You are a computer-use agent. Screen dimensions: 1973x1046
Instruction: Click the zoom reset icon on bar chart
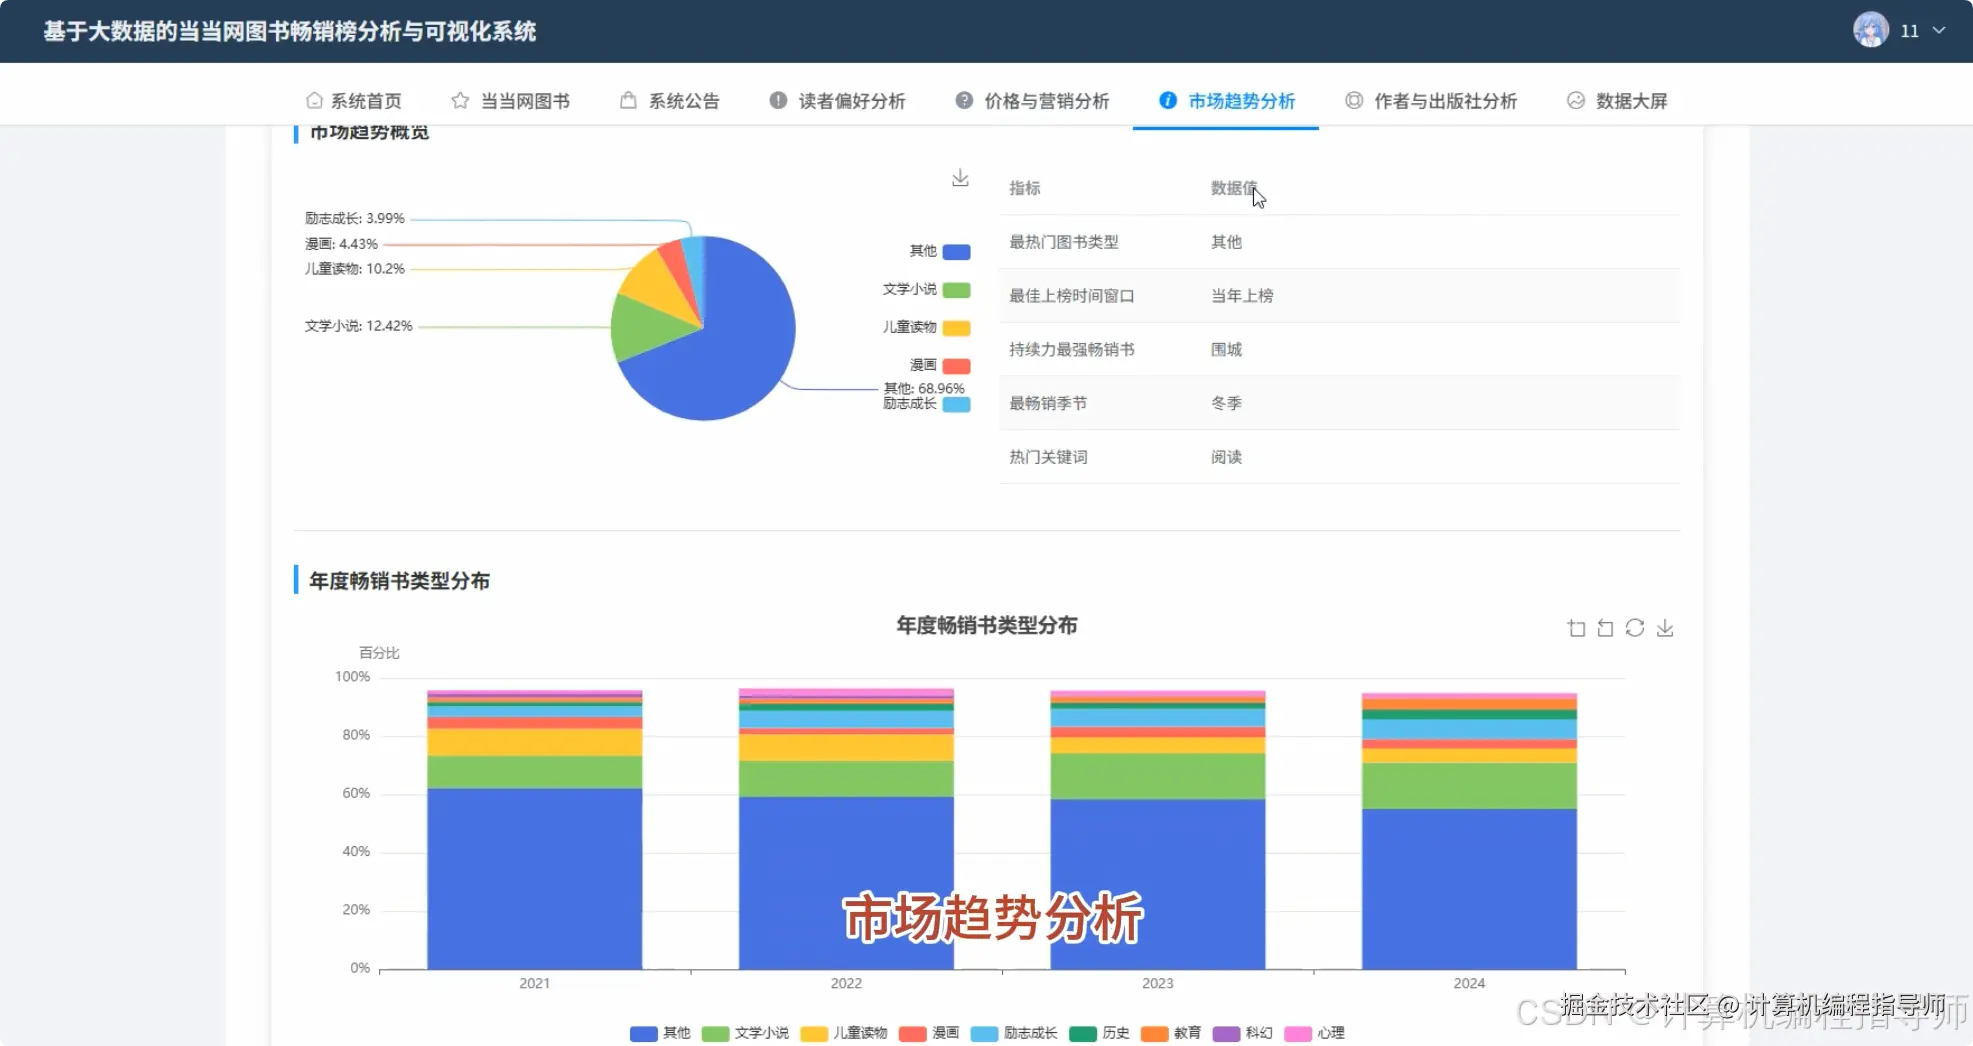(1606, 628)
